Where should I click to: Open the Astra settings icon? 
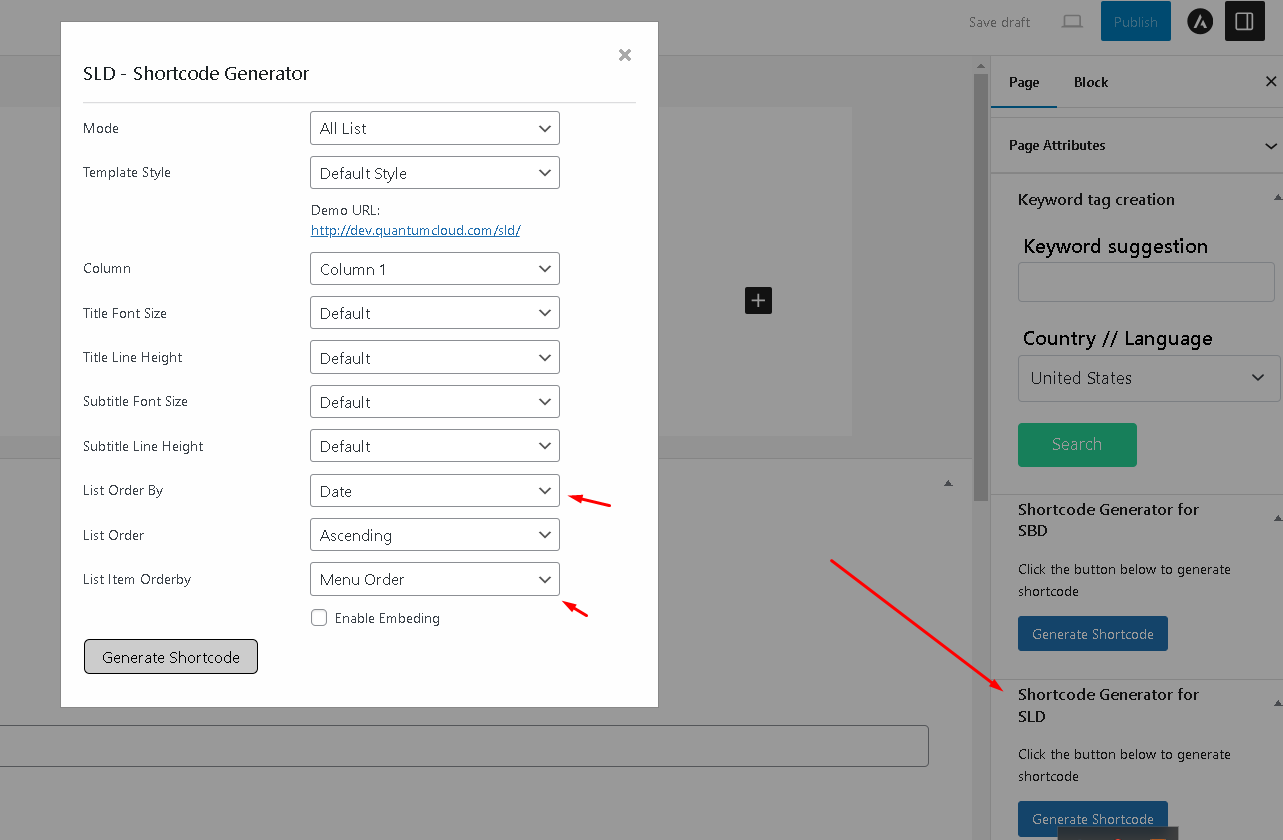1200,22
